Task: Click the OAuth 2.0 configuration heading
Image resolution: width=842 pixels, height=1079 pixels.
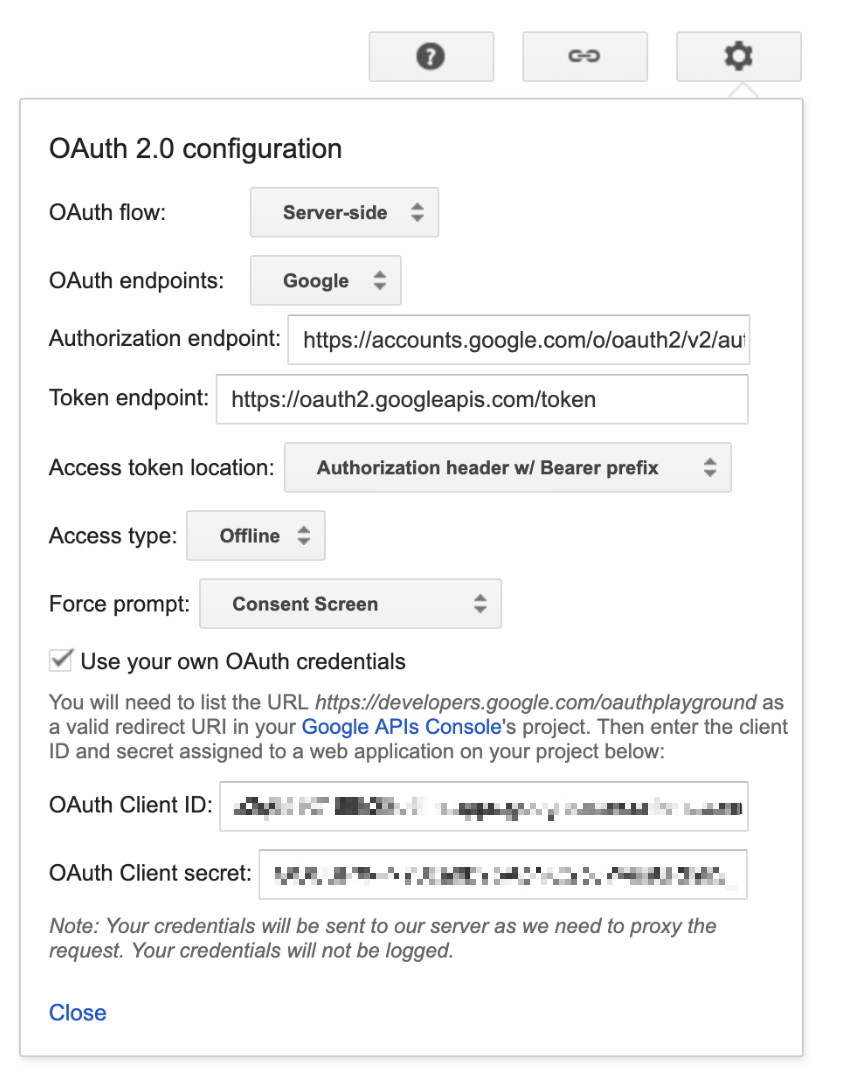Action: click(x=197, y=149)
